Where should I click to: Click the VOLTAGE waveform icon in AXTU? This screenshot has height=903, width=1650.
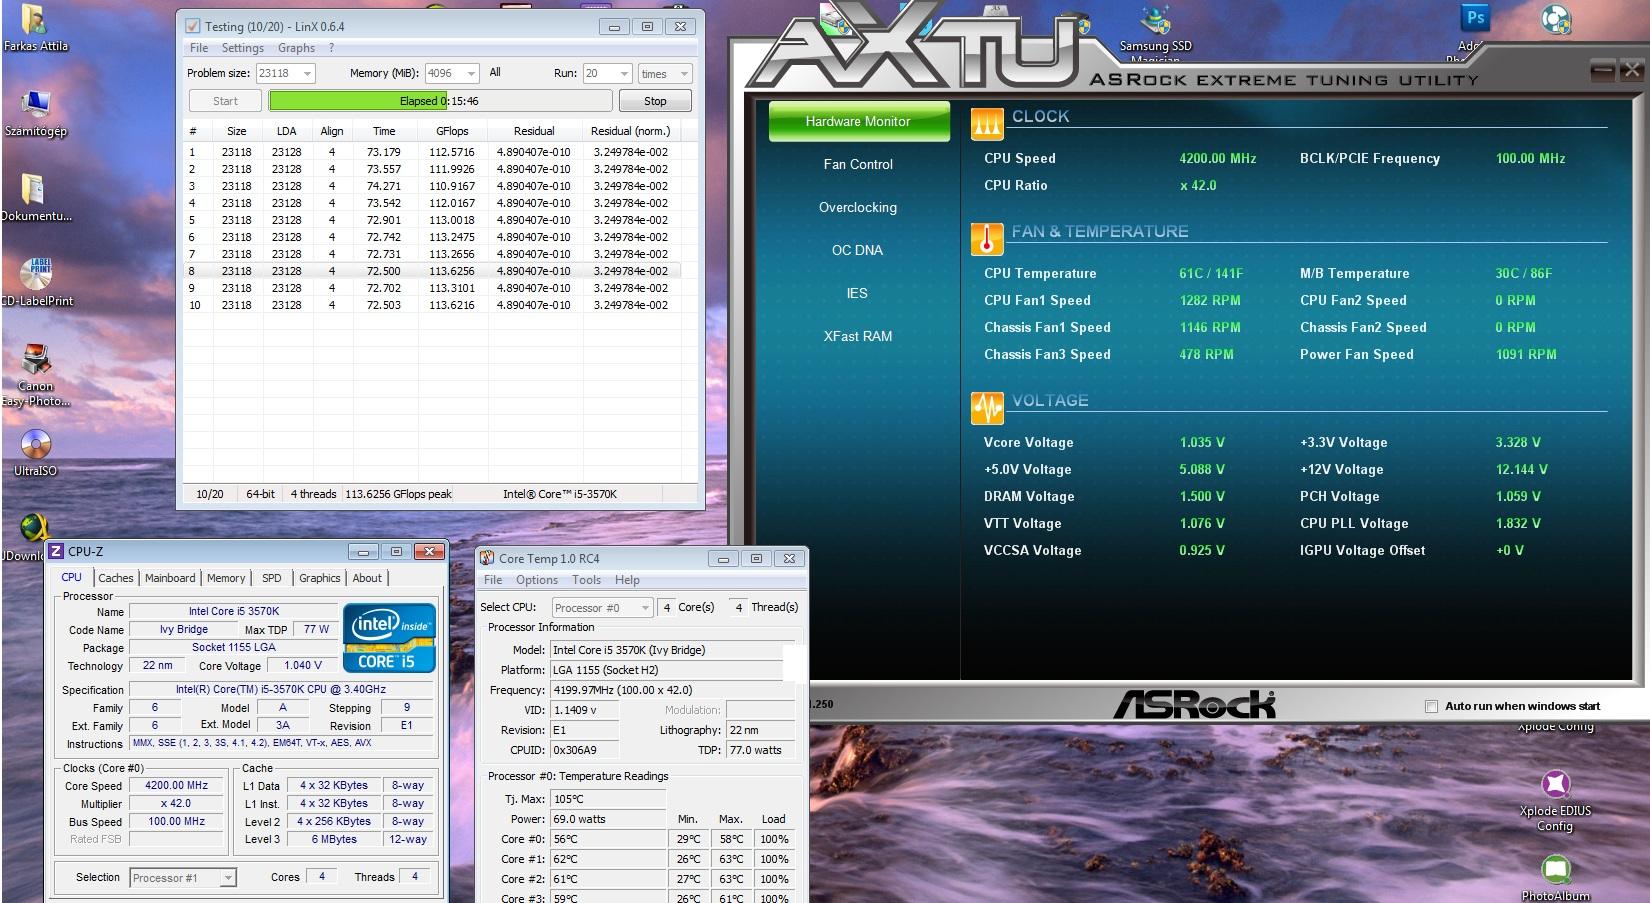[986, 407]
